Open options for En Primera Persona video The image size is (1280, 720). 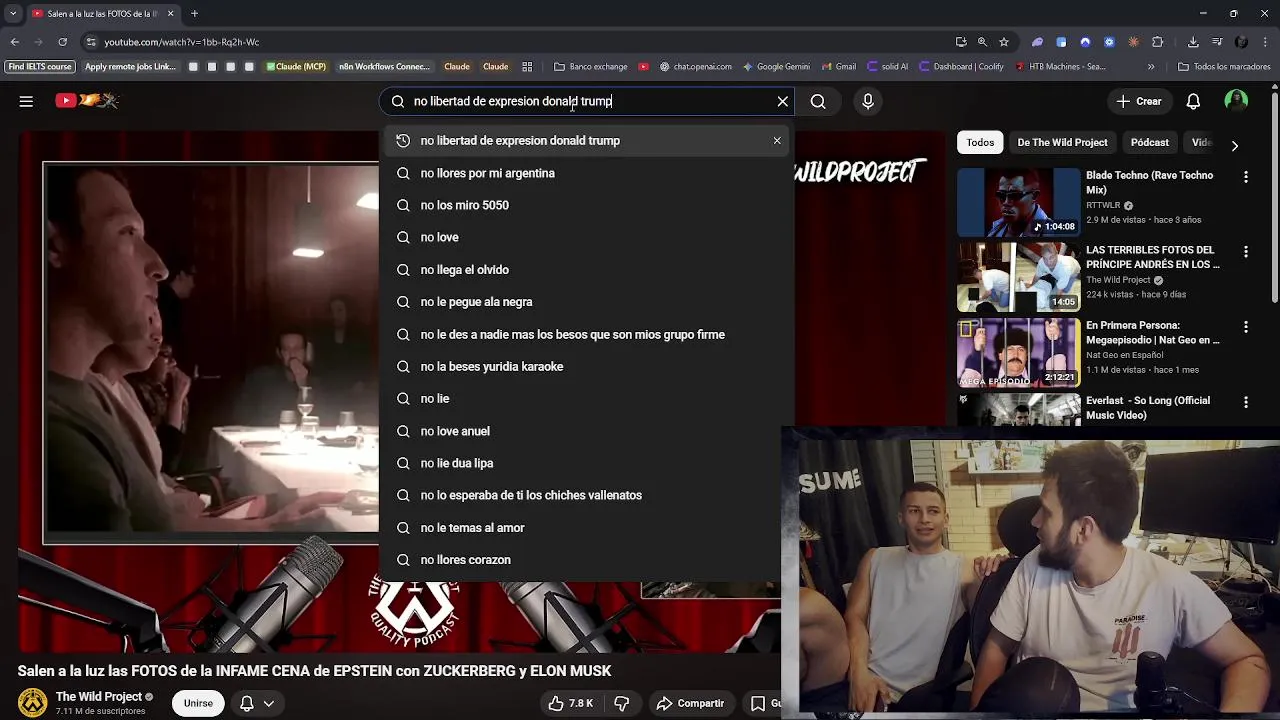(1246, 327)
